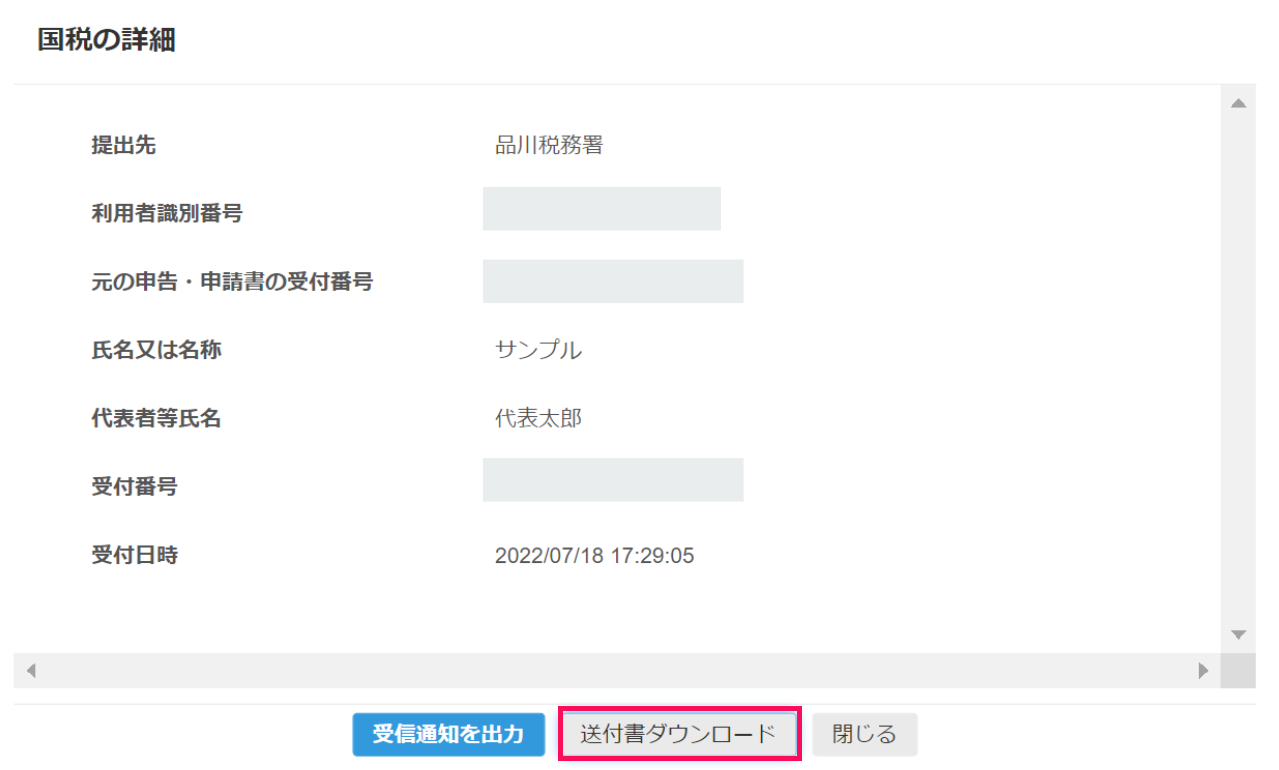
Task: Close the dialog with 閉じる
Action: (x=864, y=734)
